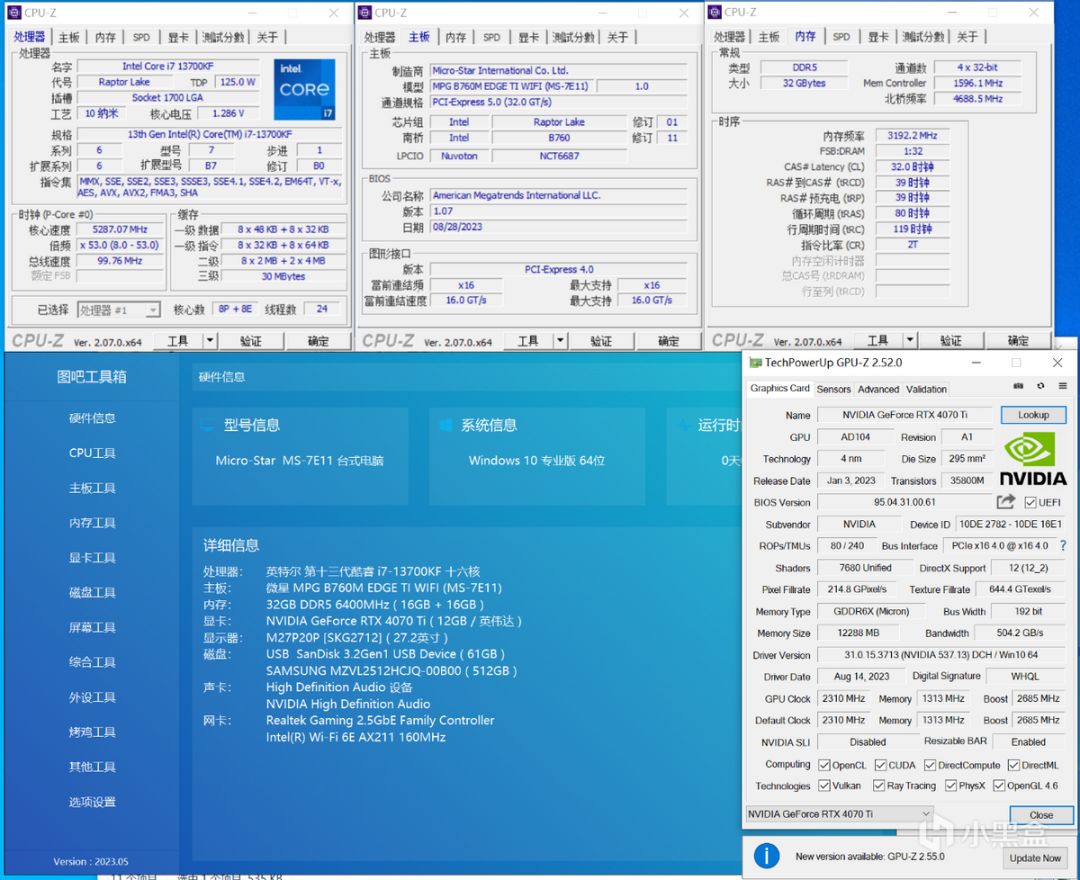
Task: Open the GPU selection dropdown in GPU-Z
Action: (925, 814)
